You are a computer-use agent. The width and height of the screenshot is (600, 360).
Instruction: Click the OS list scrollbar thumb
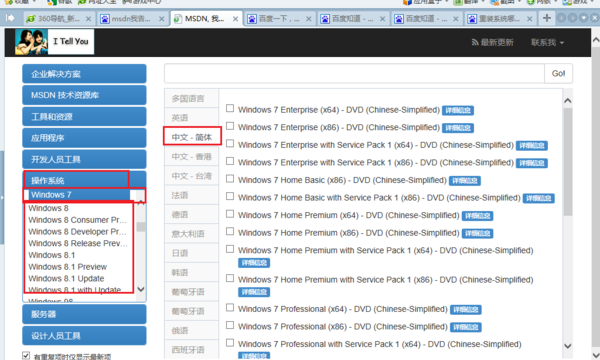[141, 226]
